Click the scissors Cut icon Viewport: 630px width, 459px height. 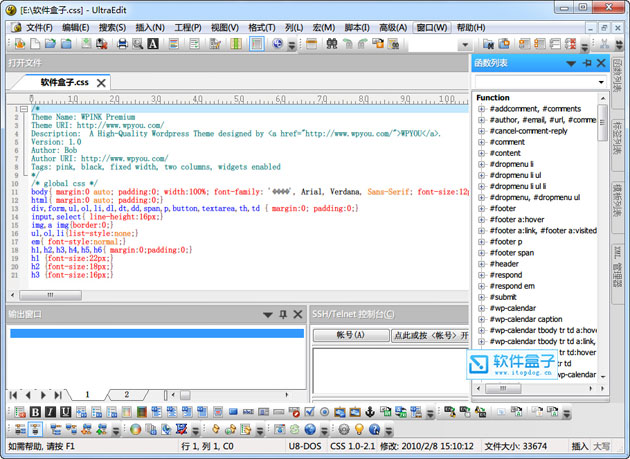point(604,43)
